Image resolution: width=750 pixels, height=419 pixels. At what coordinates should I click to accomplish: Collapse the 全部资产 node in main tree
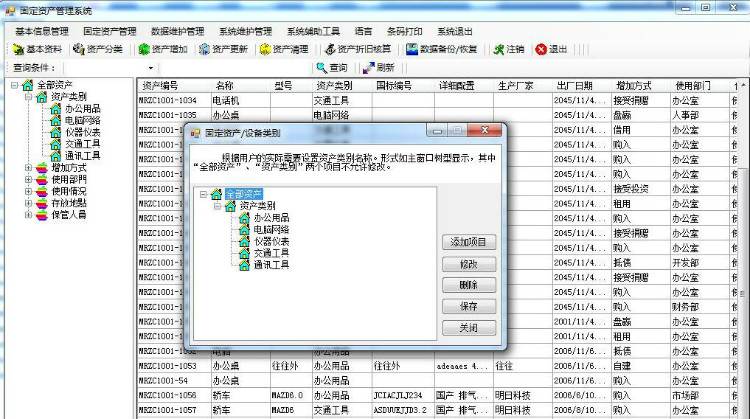(14, 86)
